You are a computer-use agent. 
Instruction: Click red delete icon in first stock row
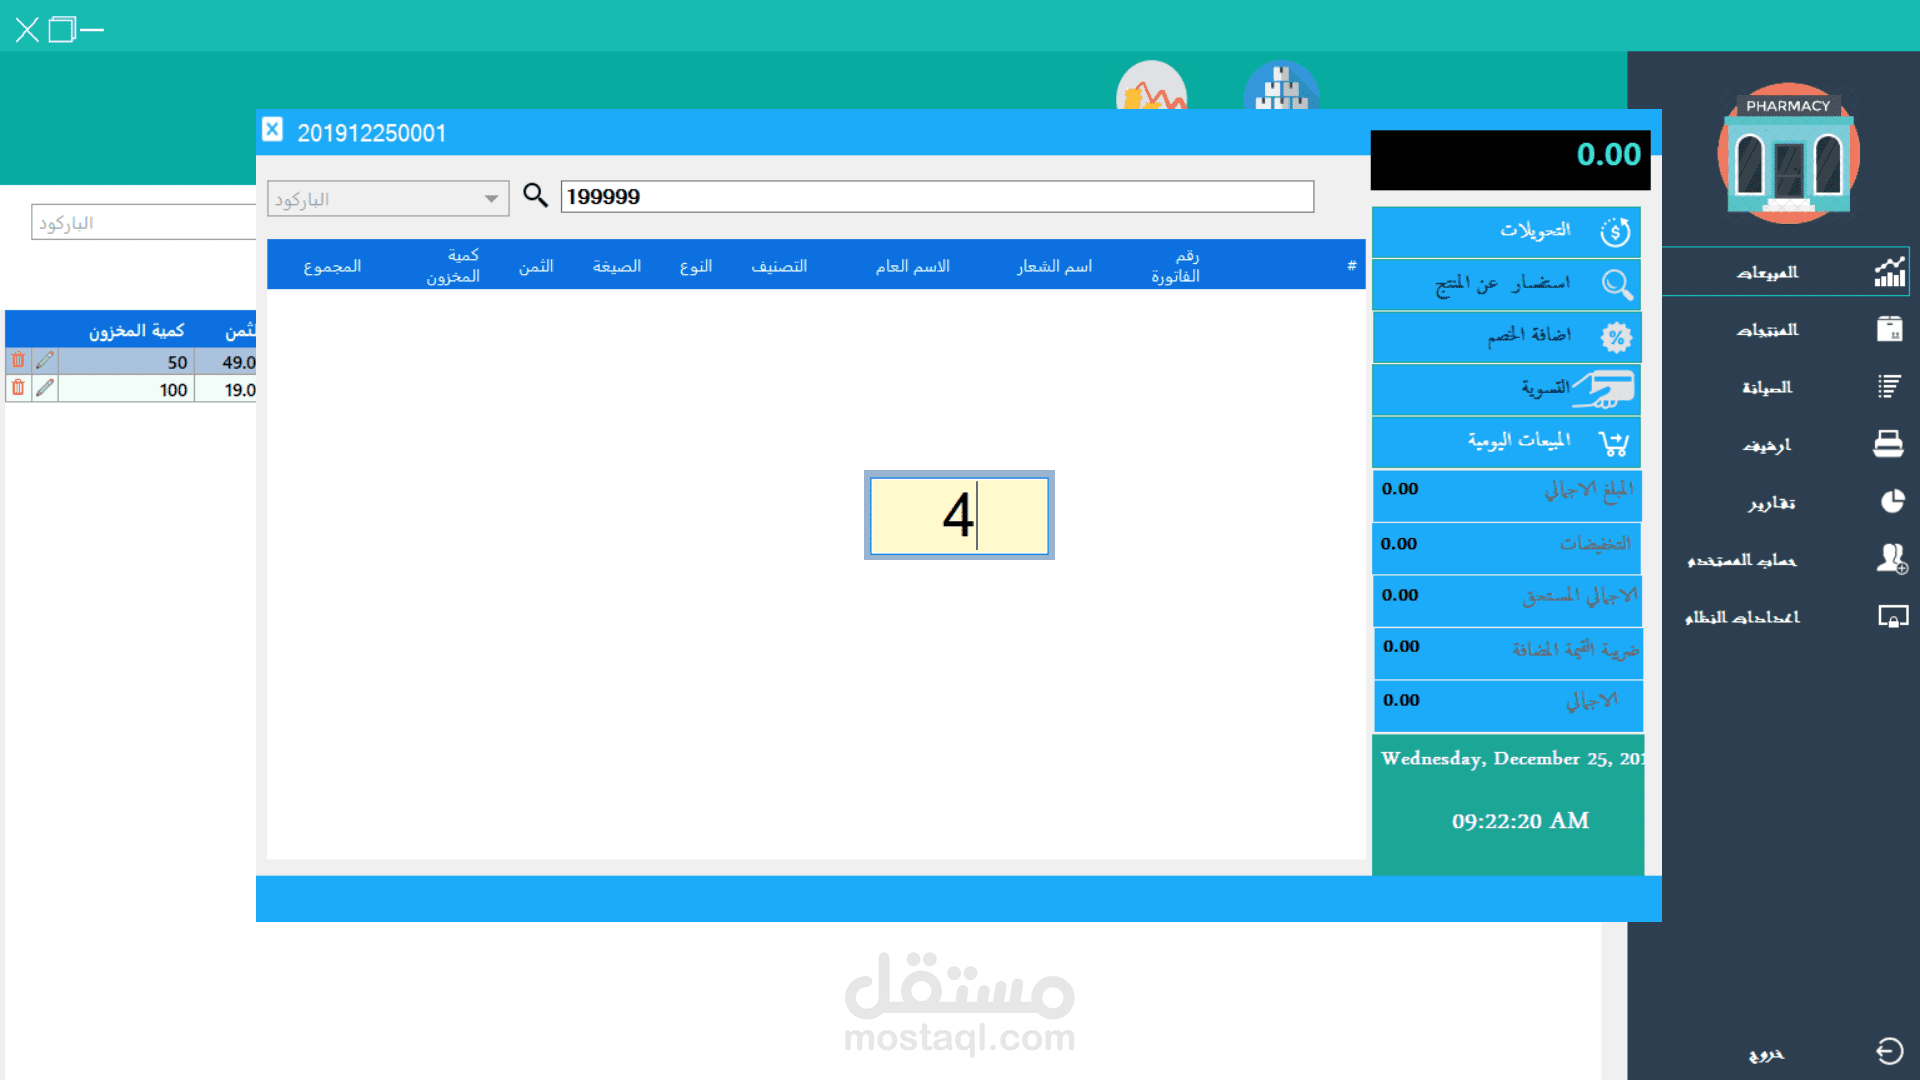pos(18,360)
